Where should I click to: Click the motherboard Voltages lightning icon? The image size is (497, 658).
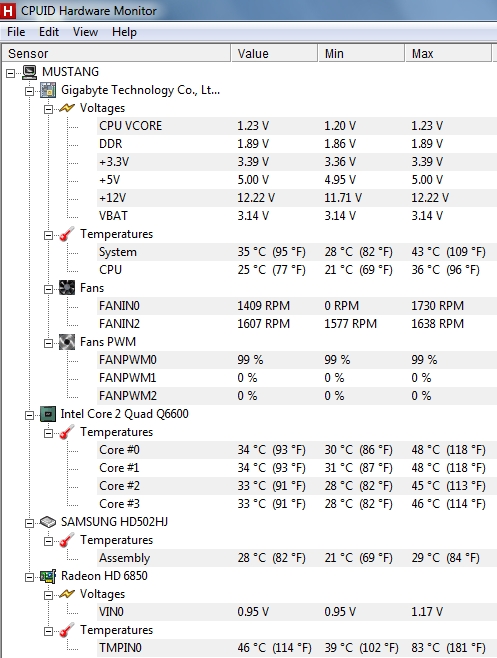[67, 108]
